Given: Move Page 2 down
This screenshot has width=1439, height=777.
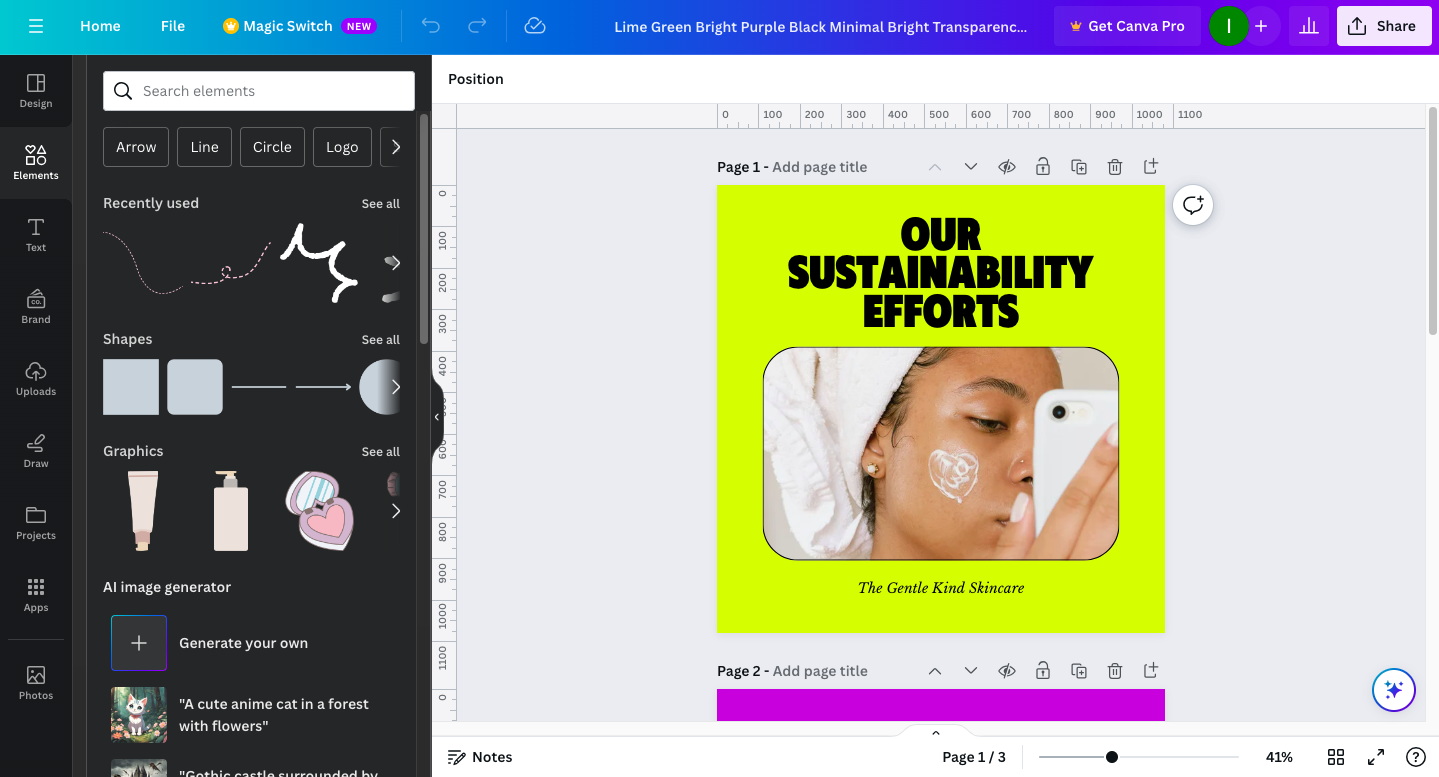Looking at the screenshot, I should pos(971,671).
